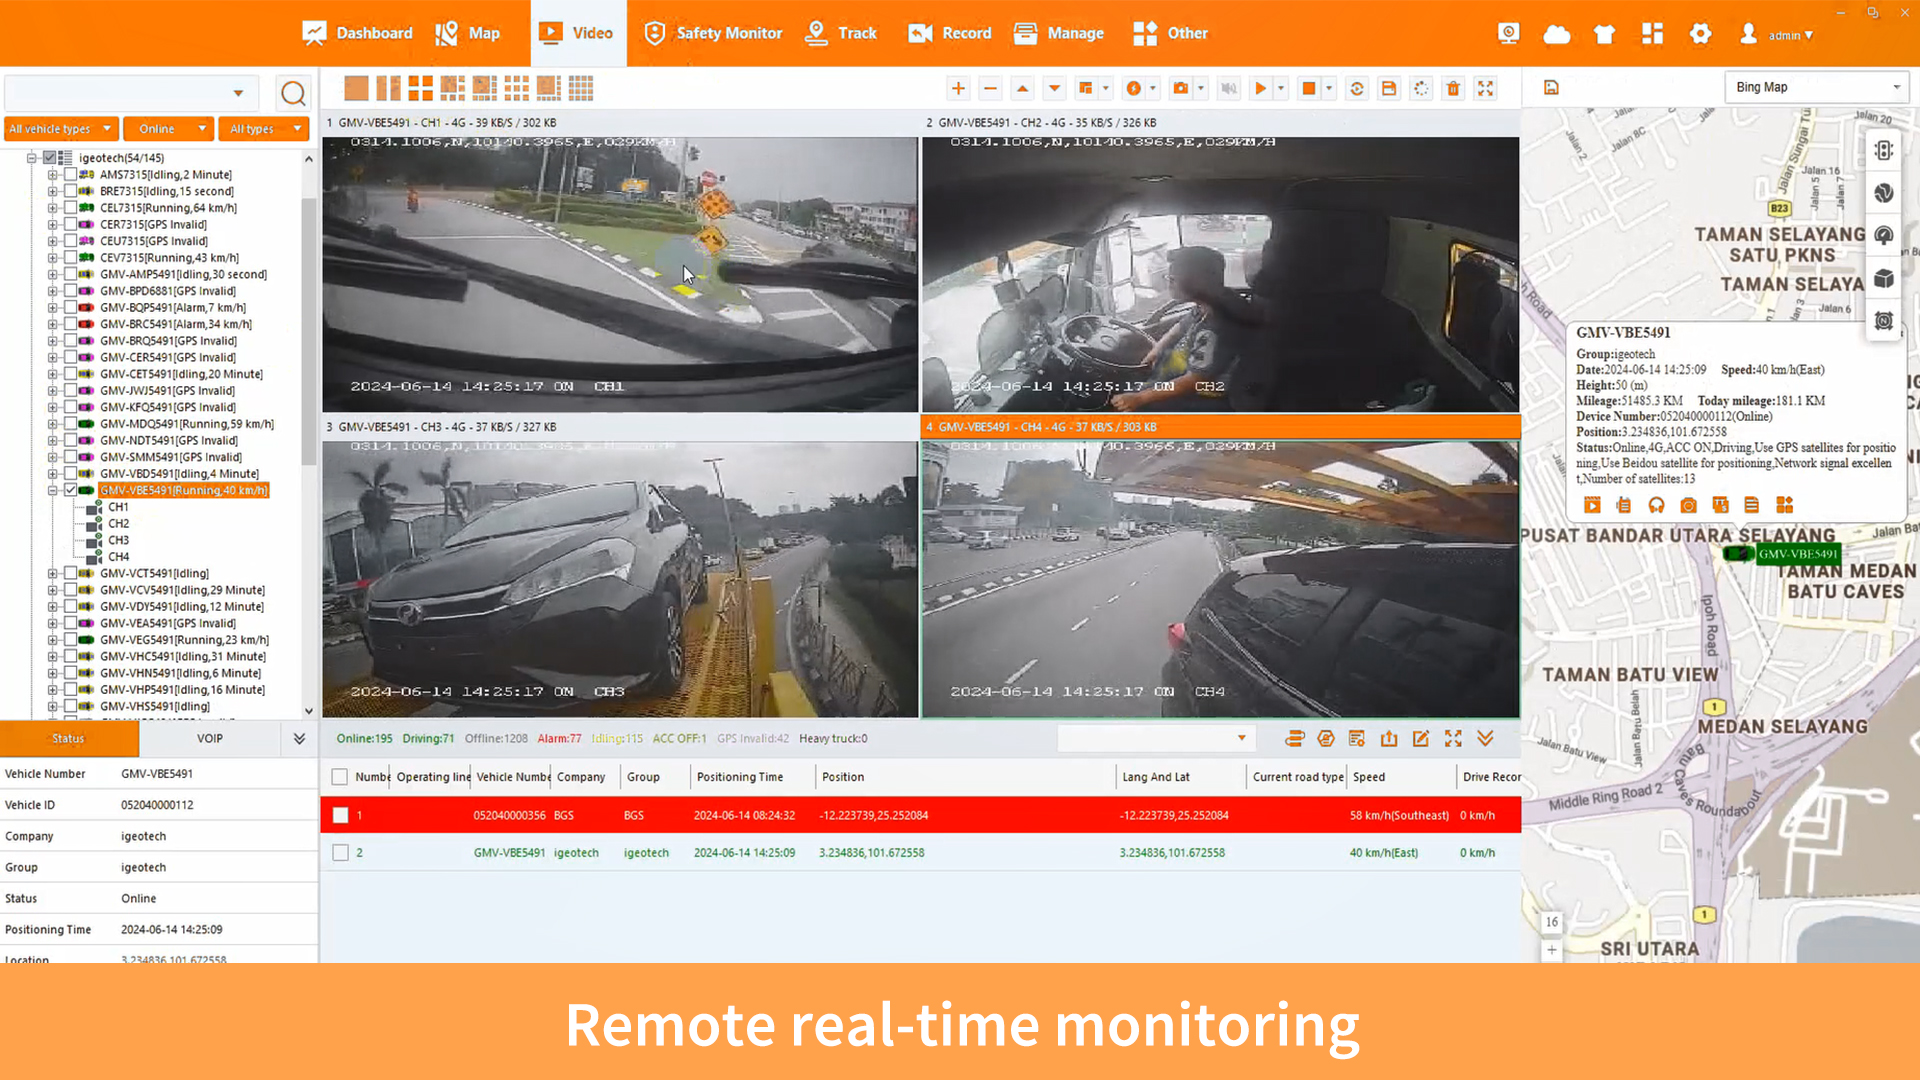Go to the Track tab
This screenshot has width=1920, height=1080.
pyautogui.click(x=841, y=33)
